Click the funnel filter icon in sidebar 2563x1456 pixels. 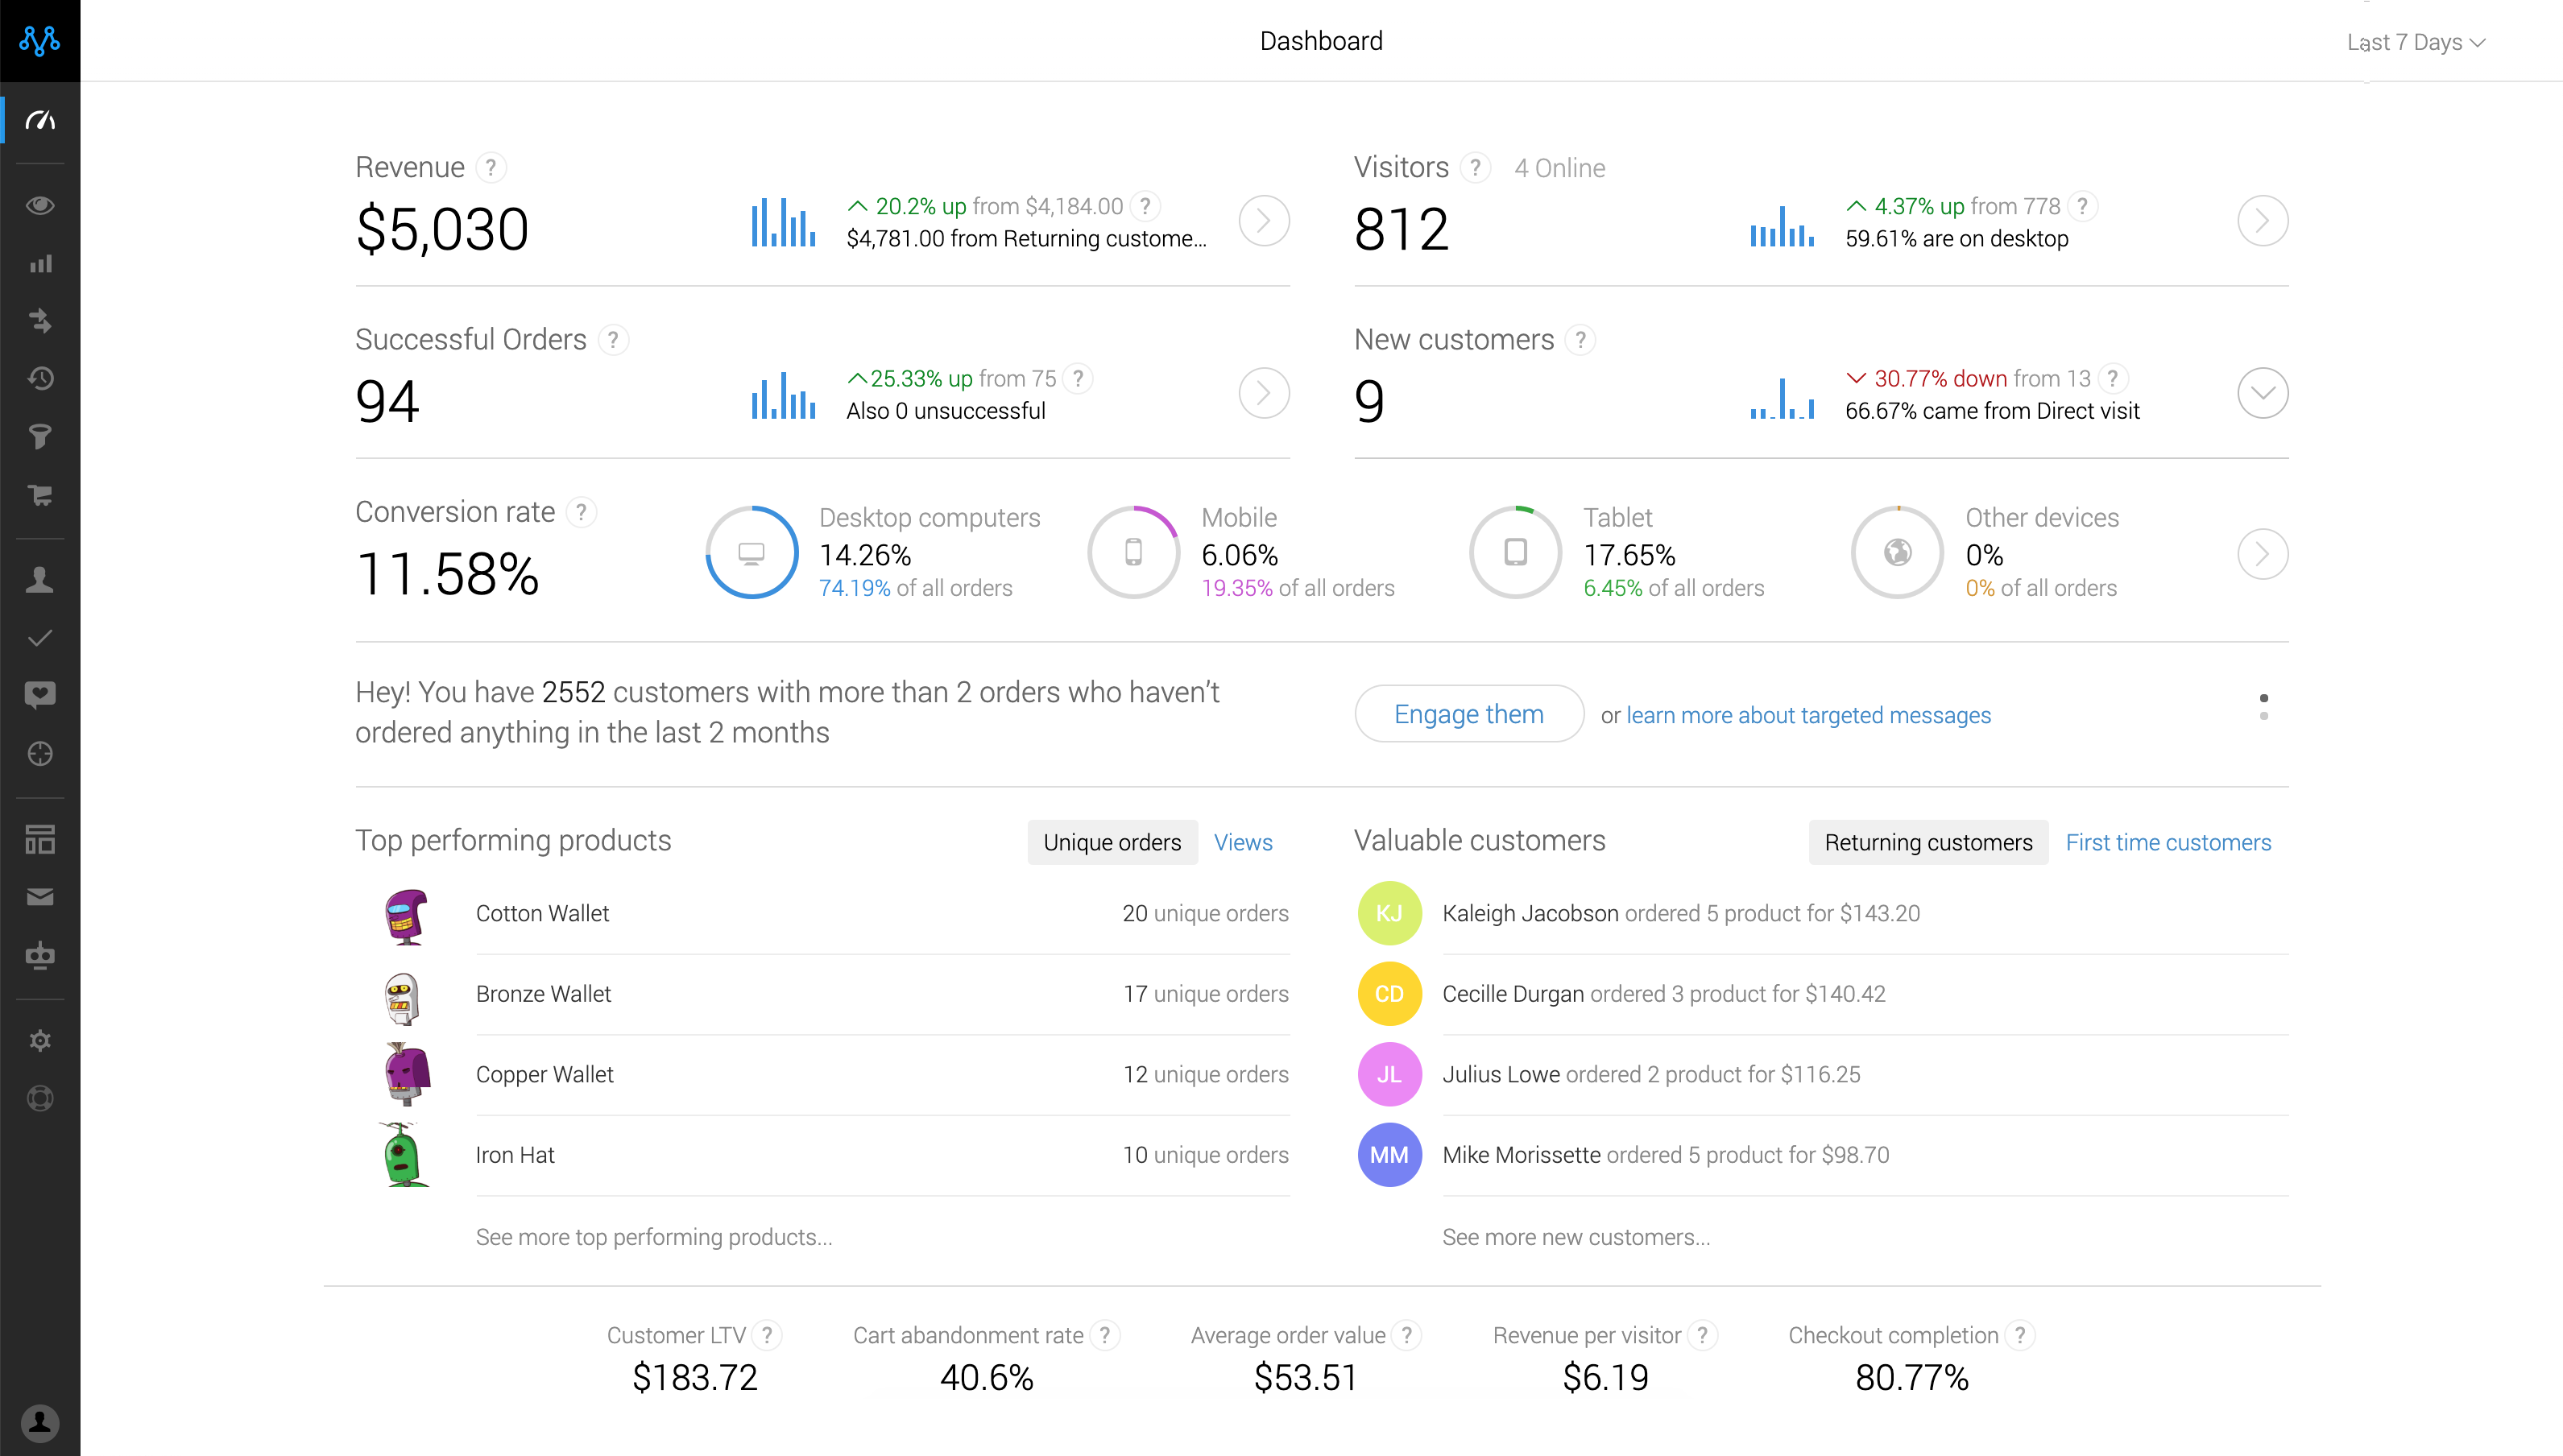pos(40,437)
